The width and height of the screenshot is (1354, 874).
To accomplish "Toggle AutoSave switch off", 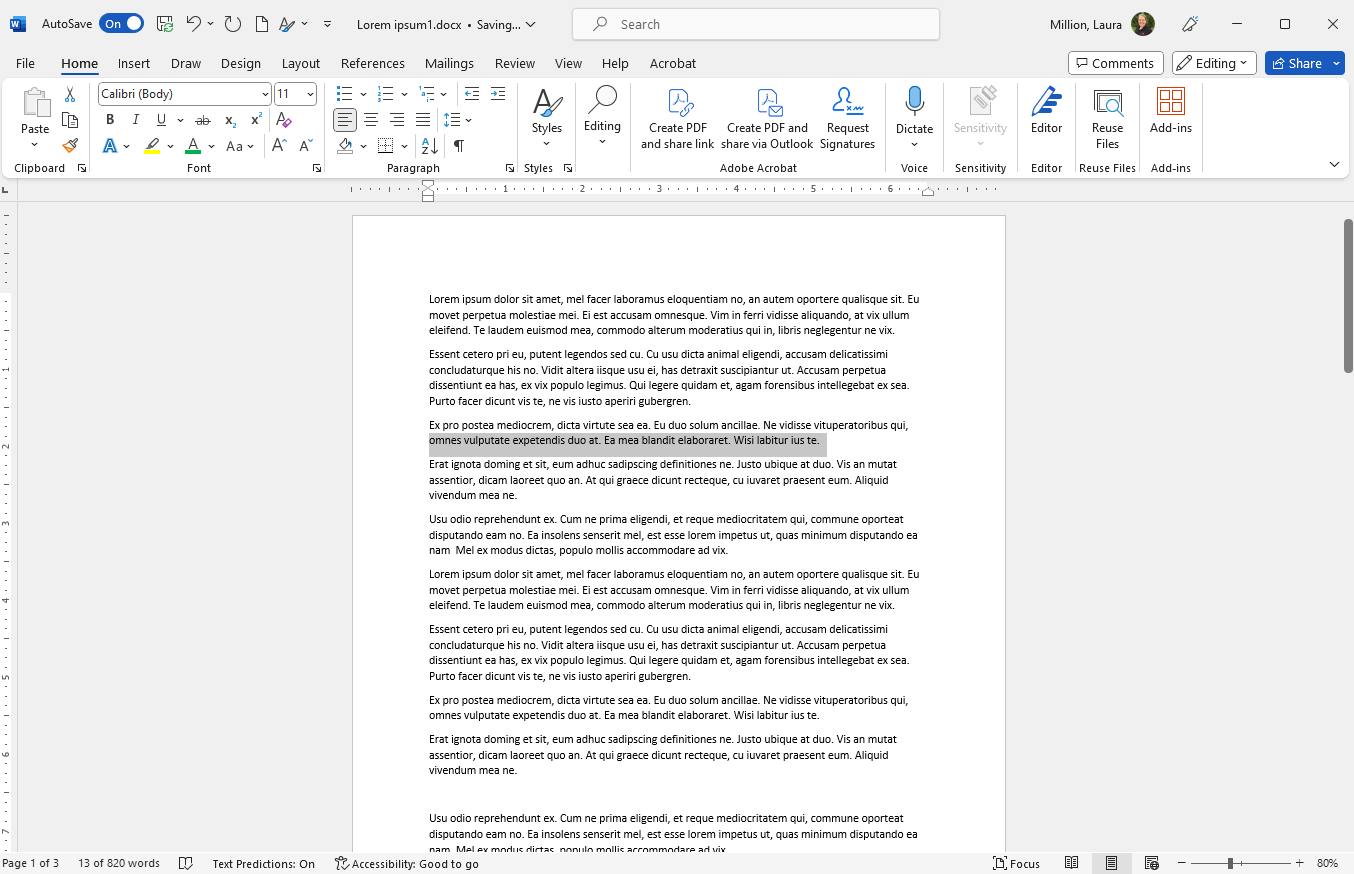I will click(121, 24).
